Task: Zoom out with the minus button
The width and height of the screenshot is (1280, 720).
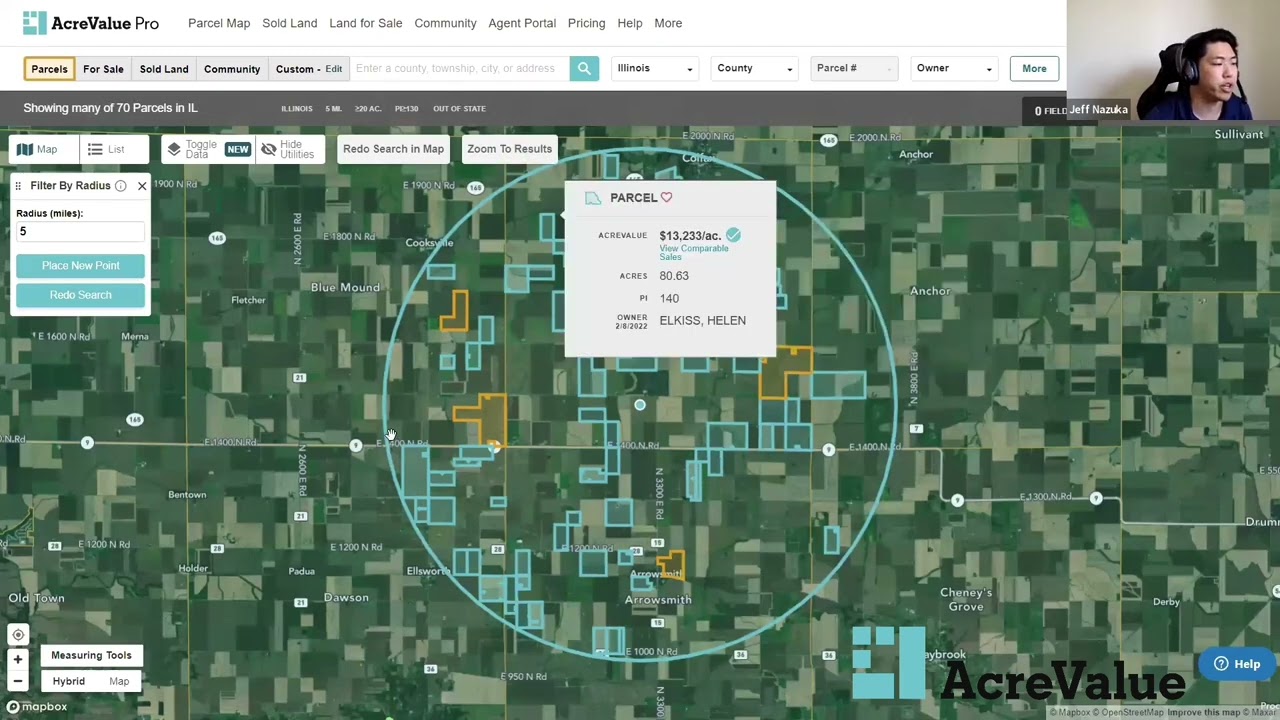Action: (x=18, y=681)
